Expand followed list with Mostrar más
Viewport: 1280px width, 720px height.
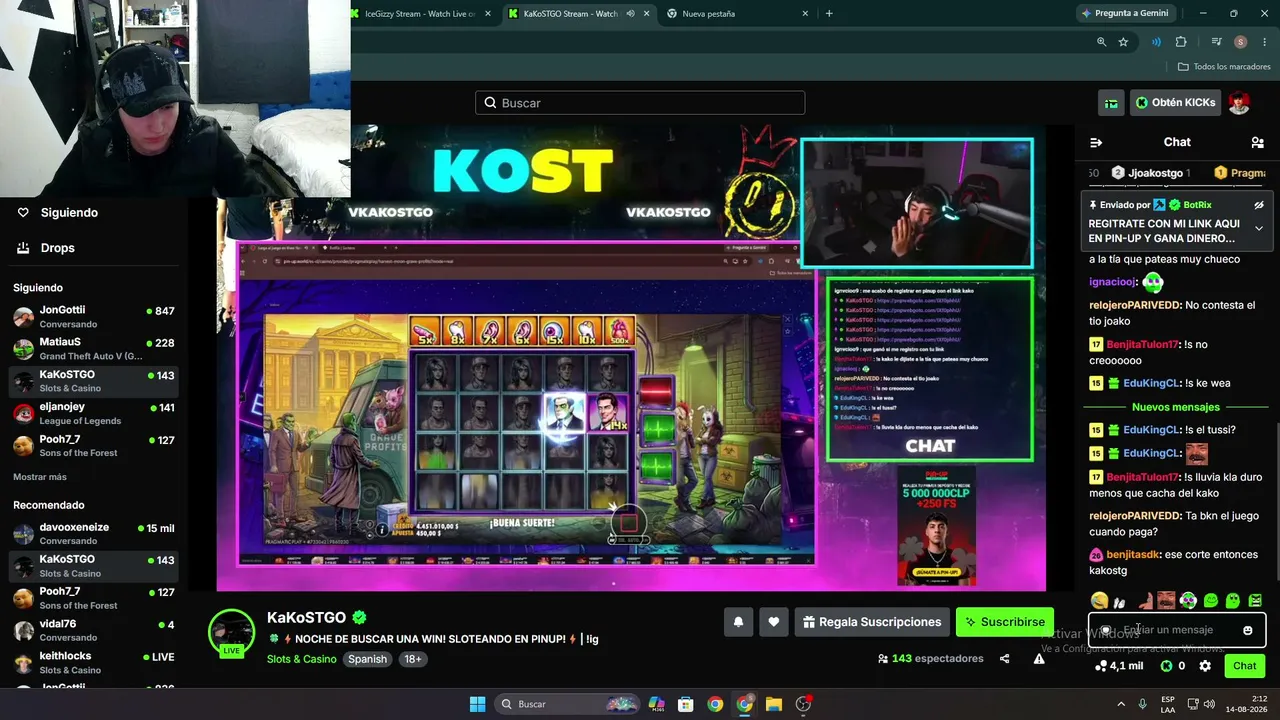pyautogui.click(x=40, y=477)
